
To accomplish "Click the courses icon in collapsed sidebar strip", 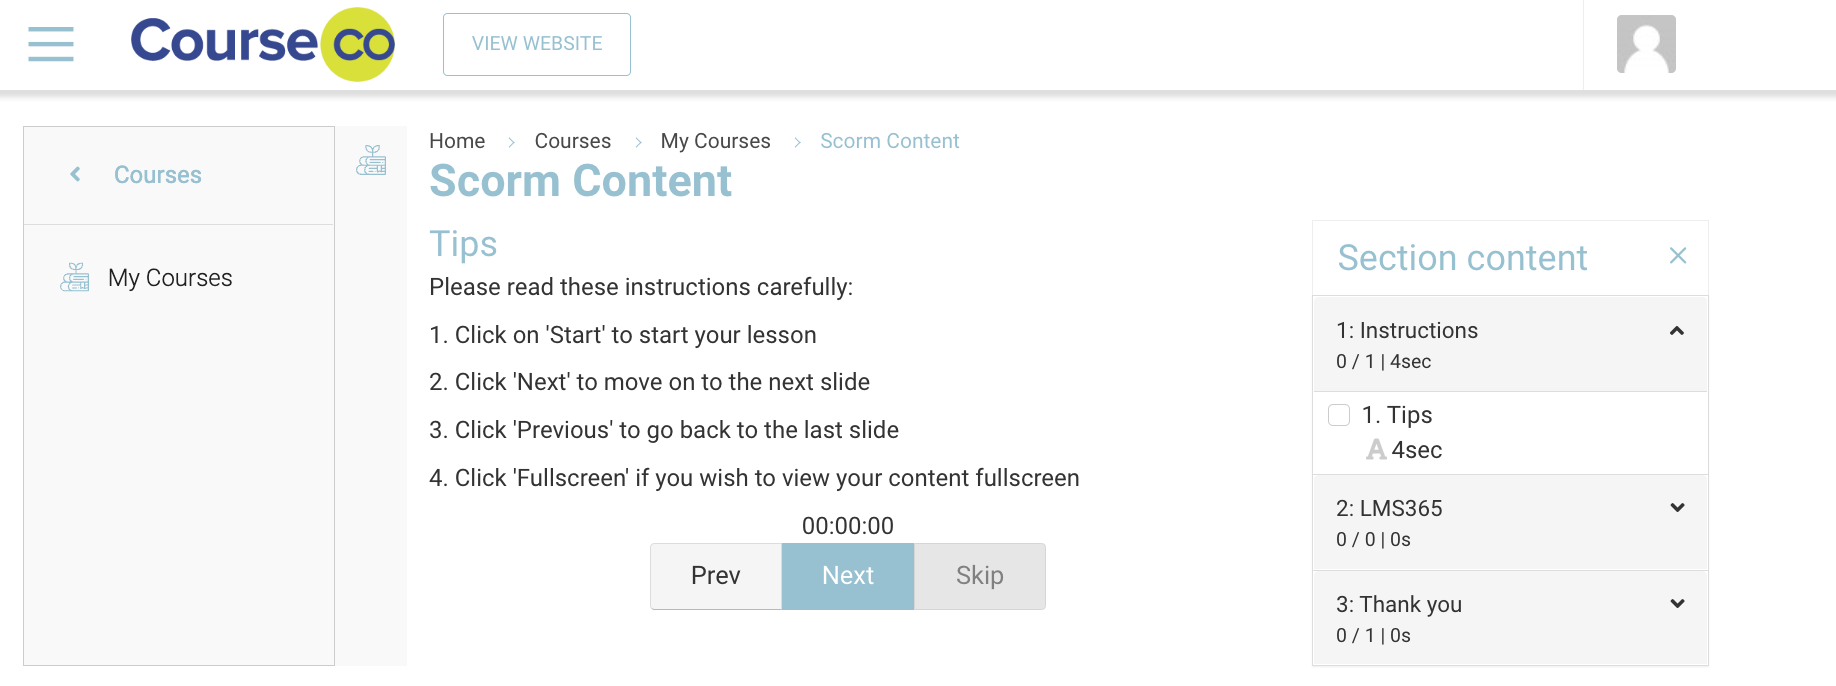I will point(371,161).
